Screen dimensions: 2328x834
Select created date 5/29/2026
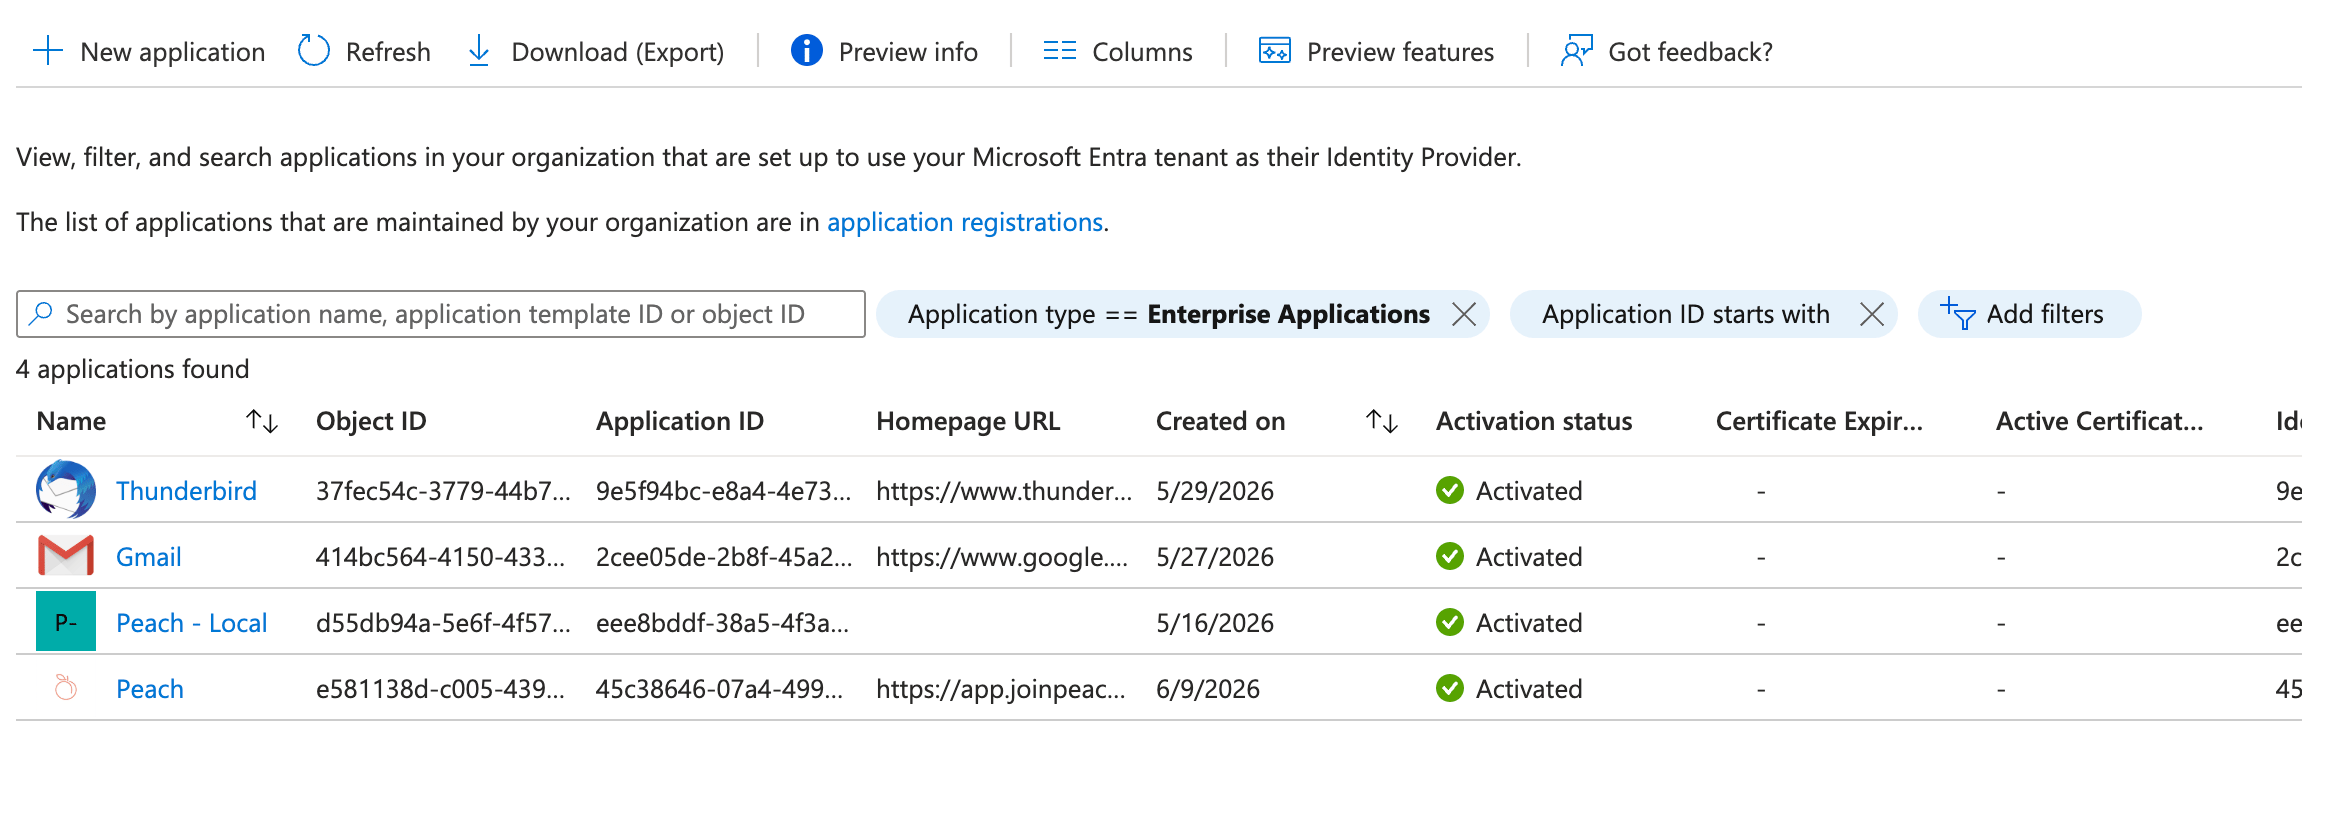(1215, 491)
